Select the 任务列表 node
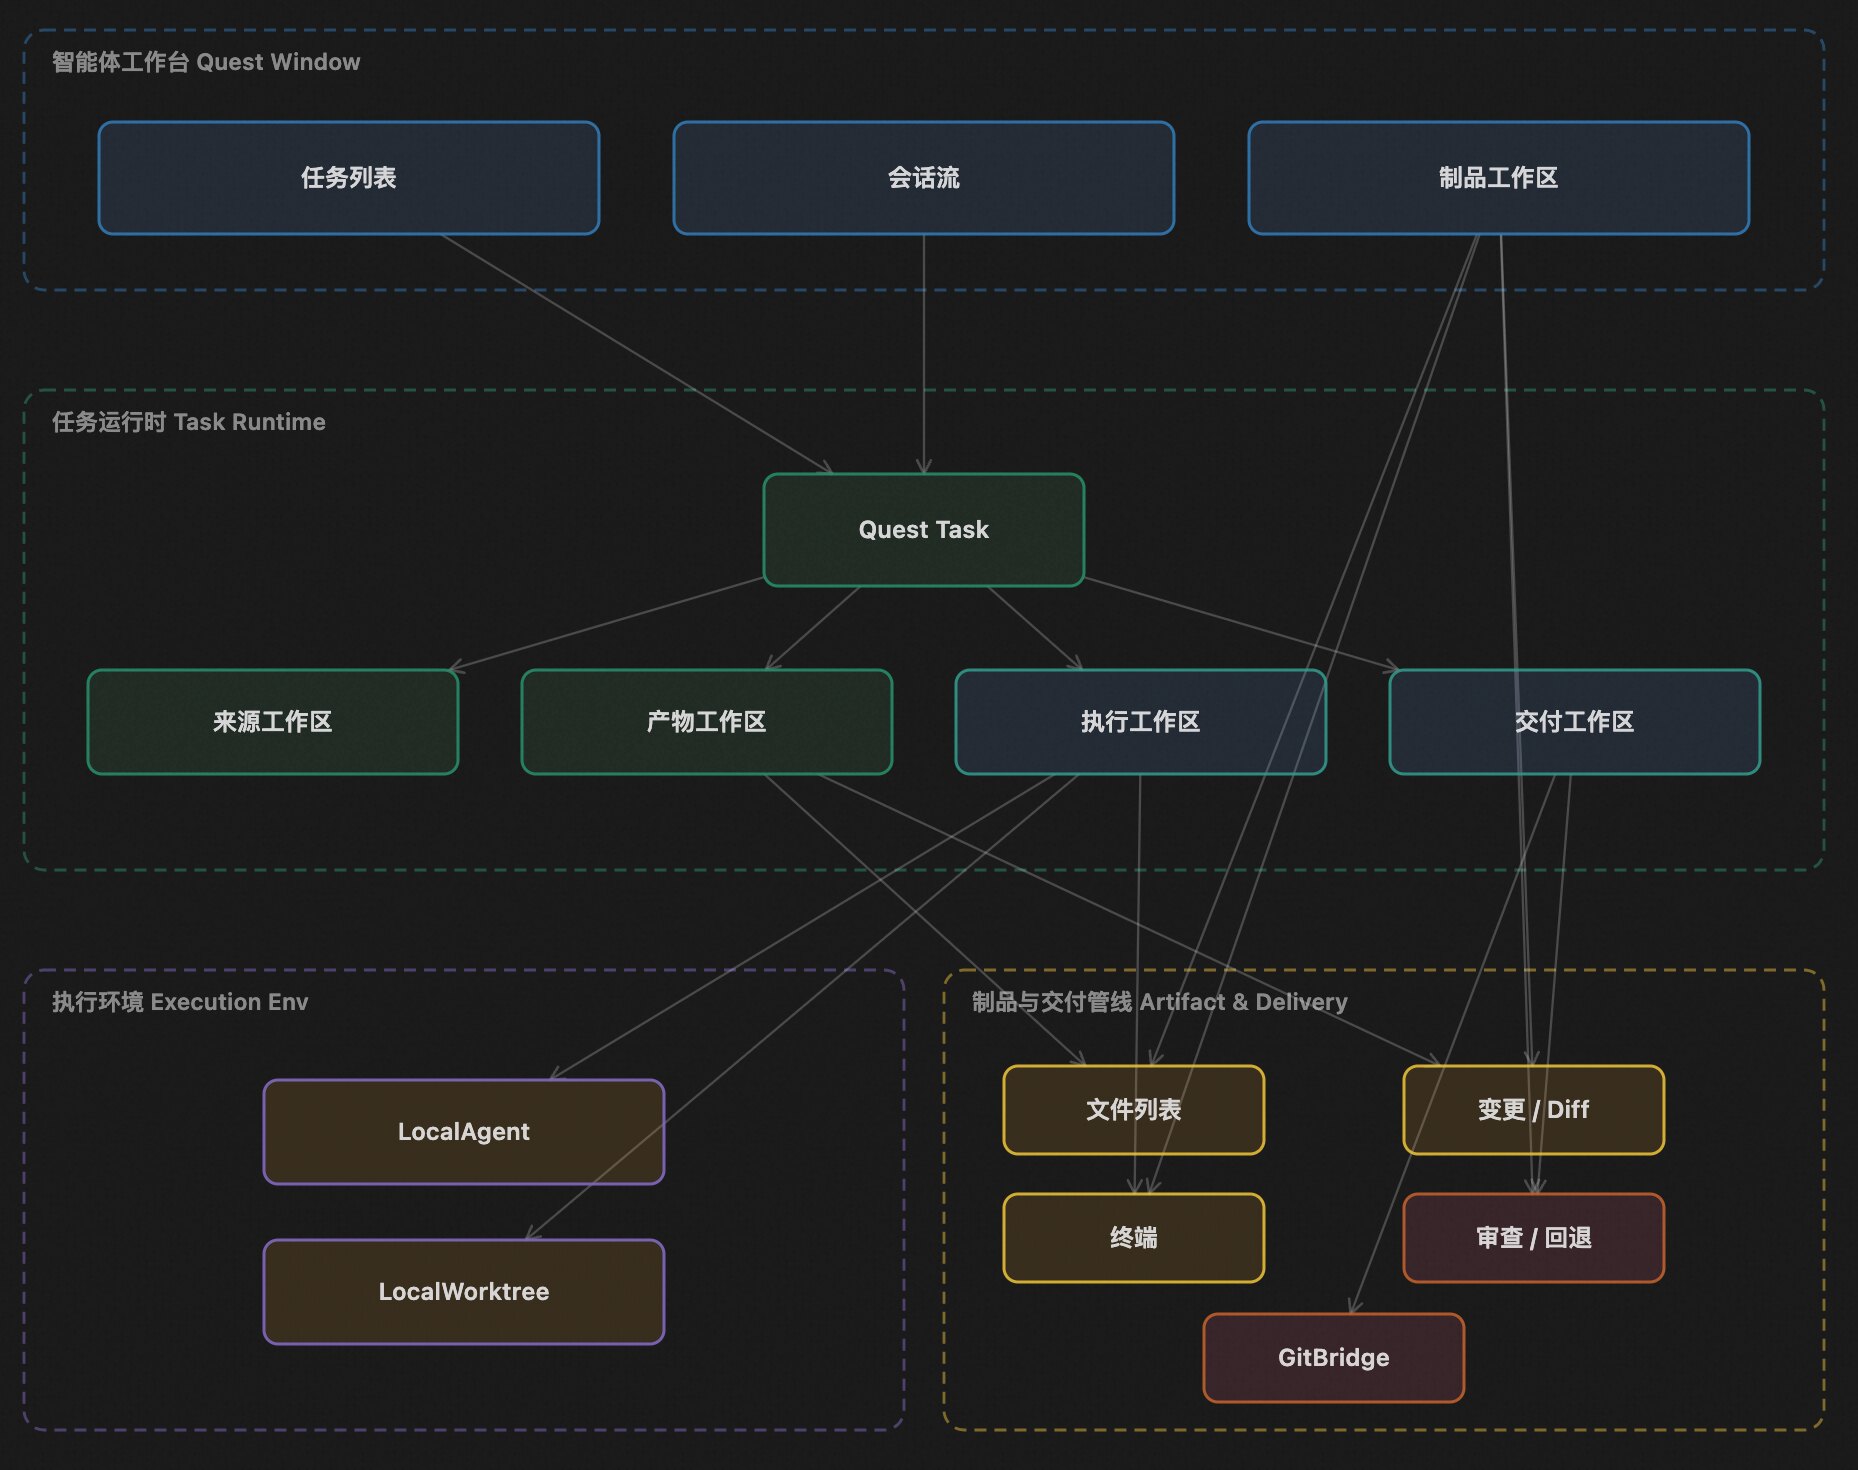 [x=349, y=178]
